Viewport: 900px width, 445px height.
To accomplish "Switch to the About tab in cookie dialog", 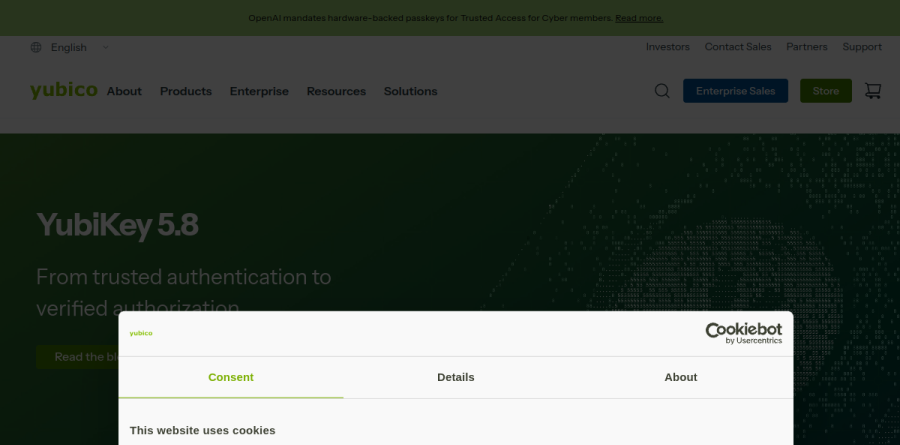I will click(x=681, y=377).
